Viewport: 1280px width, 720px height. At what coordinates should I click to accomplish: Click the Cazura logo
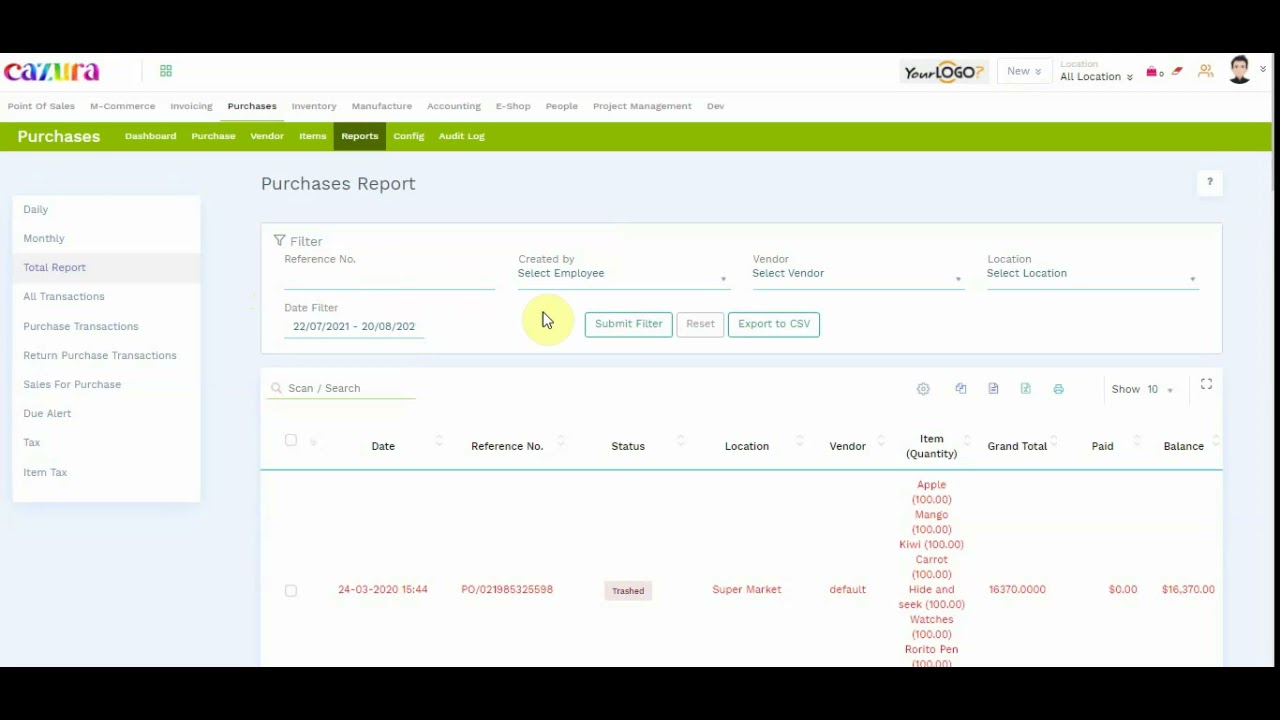(x=52, y=71)
